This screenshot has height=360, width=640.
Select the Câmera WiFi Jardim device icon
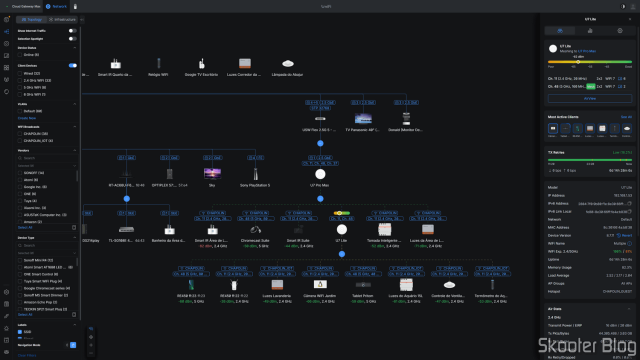pos(320,284)
